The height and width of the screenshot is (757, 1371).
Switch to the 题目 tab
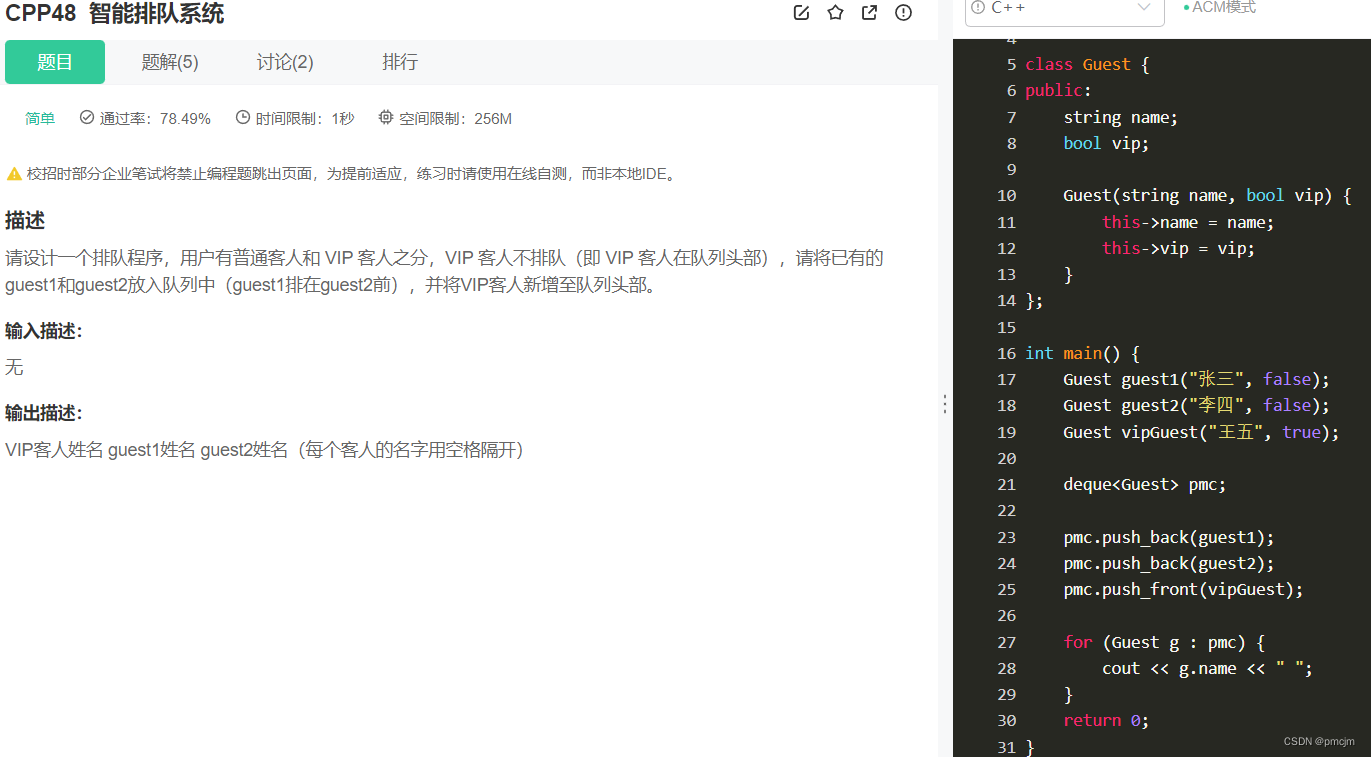click(x=55, y=62)
